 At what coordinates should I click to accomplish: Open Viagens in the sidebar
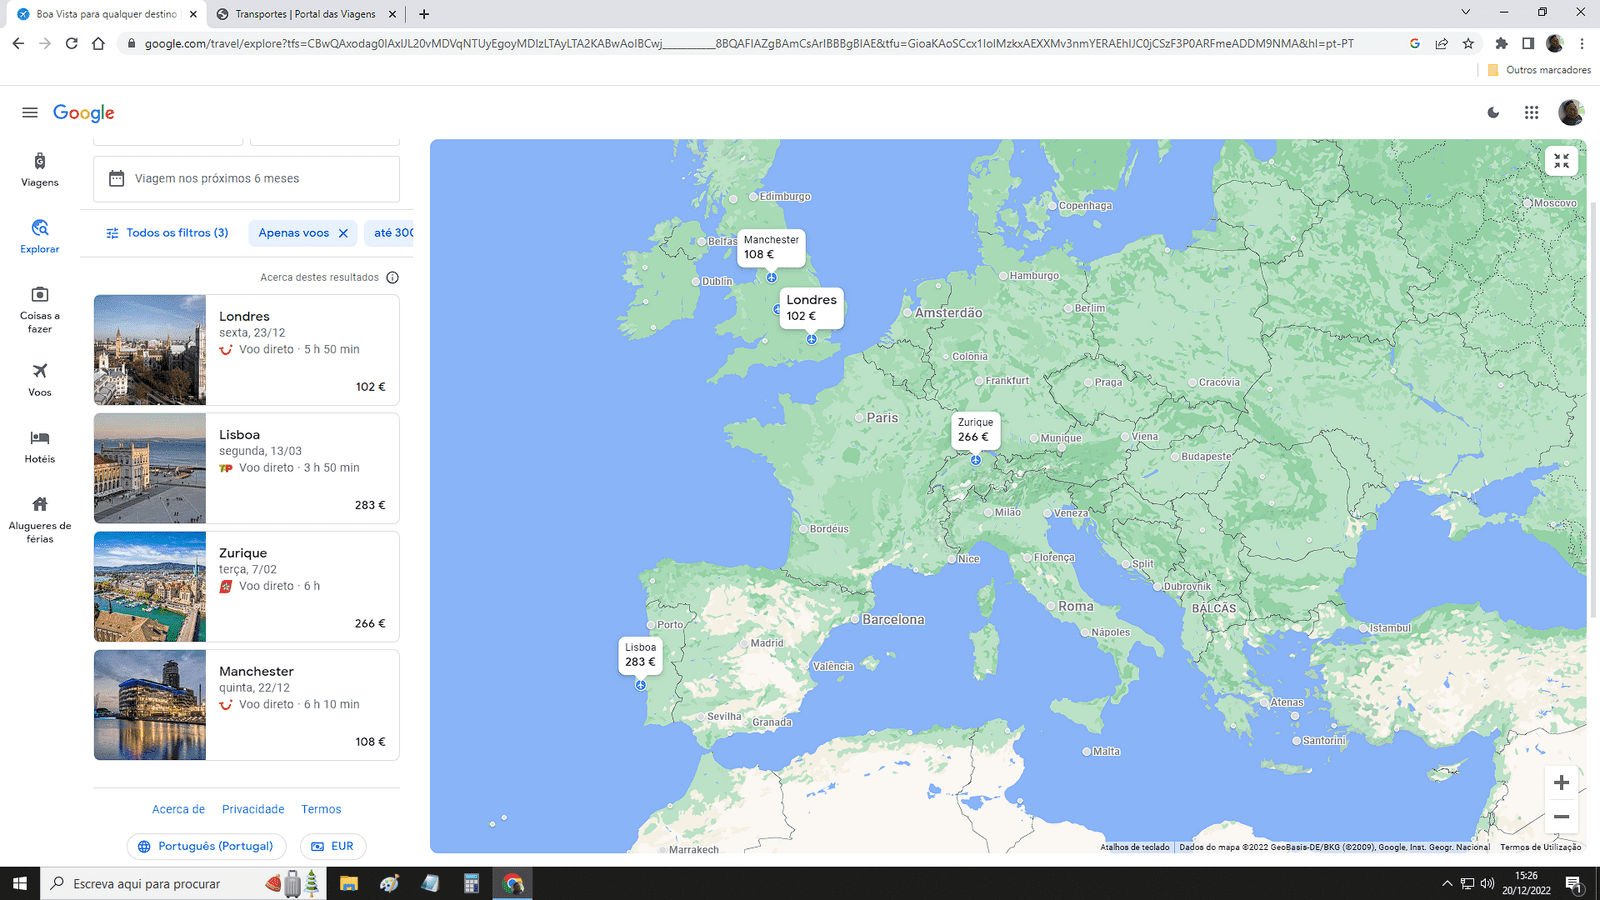point(40,170)
